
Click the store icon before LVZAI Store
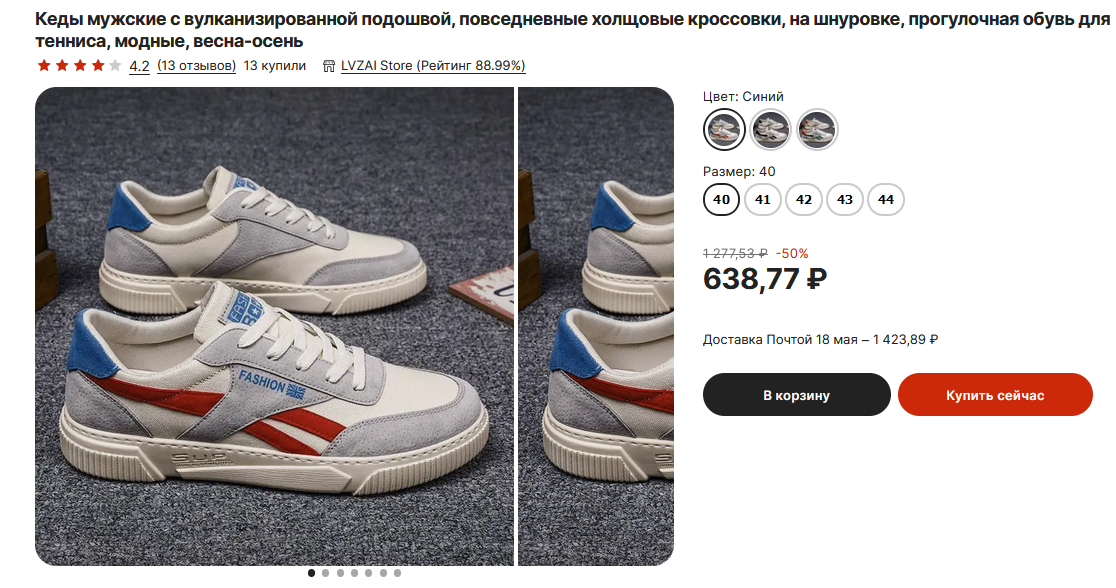[x=329, y=66]
